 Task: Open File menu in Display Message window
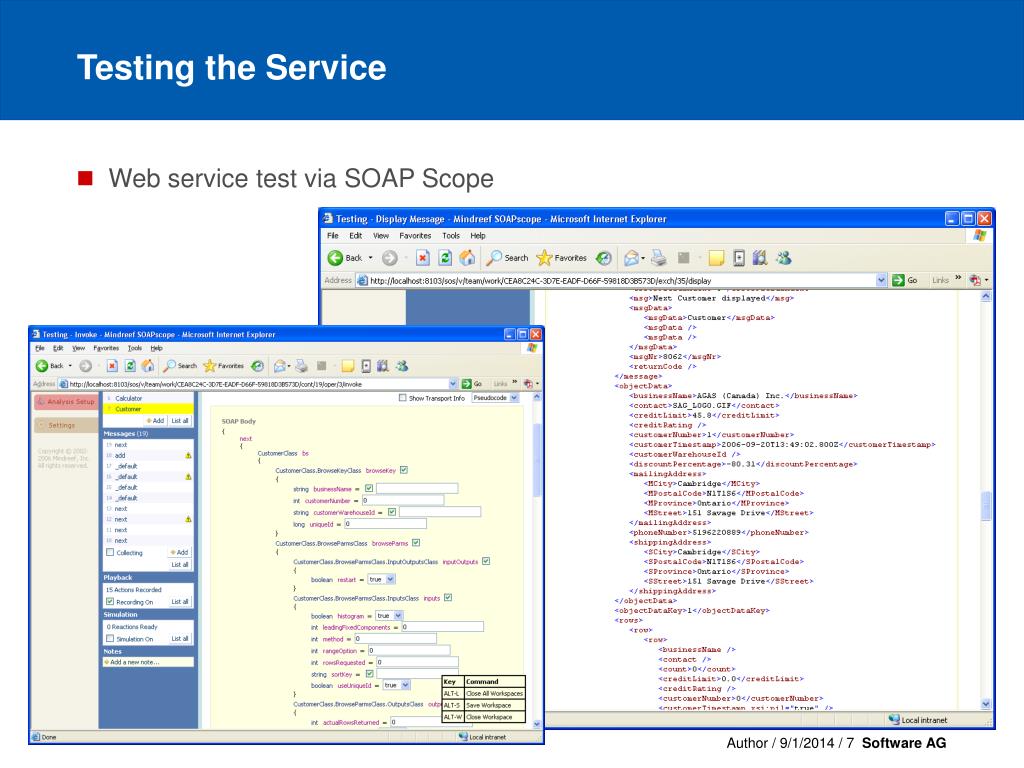(x=332, y=236)
